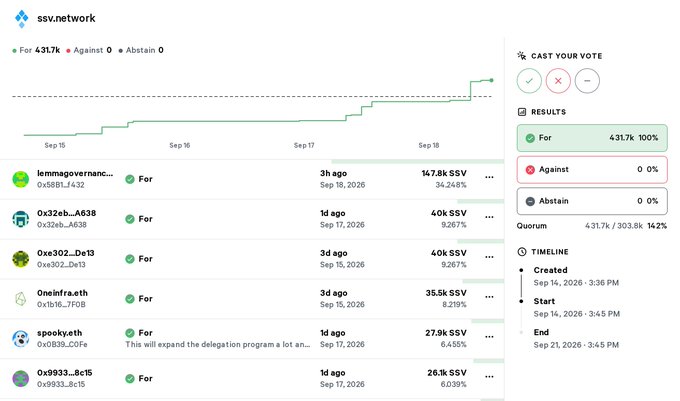Click the 0x0B39...C0Fe address text

point(62,345)
